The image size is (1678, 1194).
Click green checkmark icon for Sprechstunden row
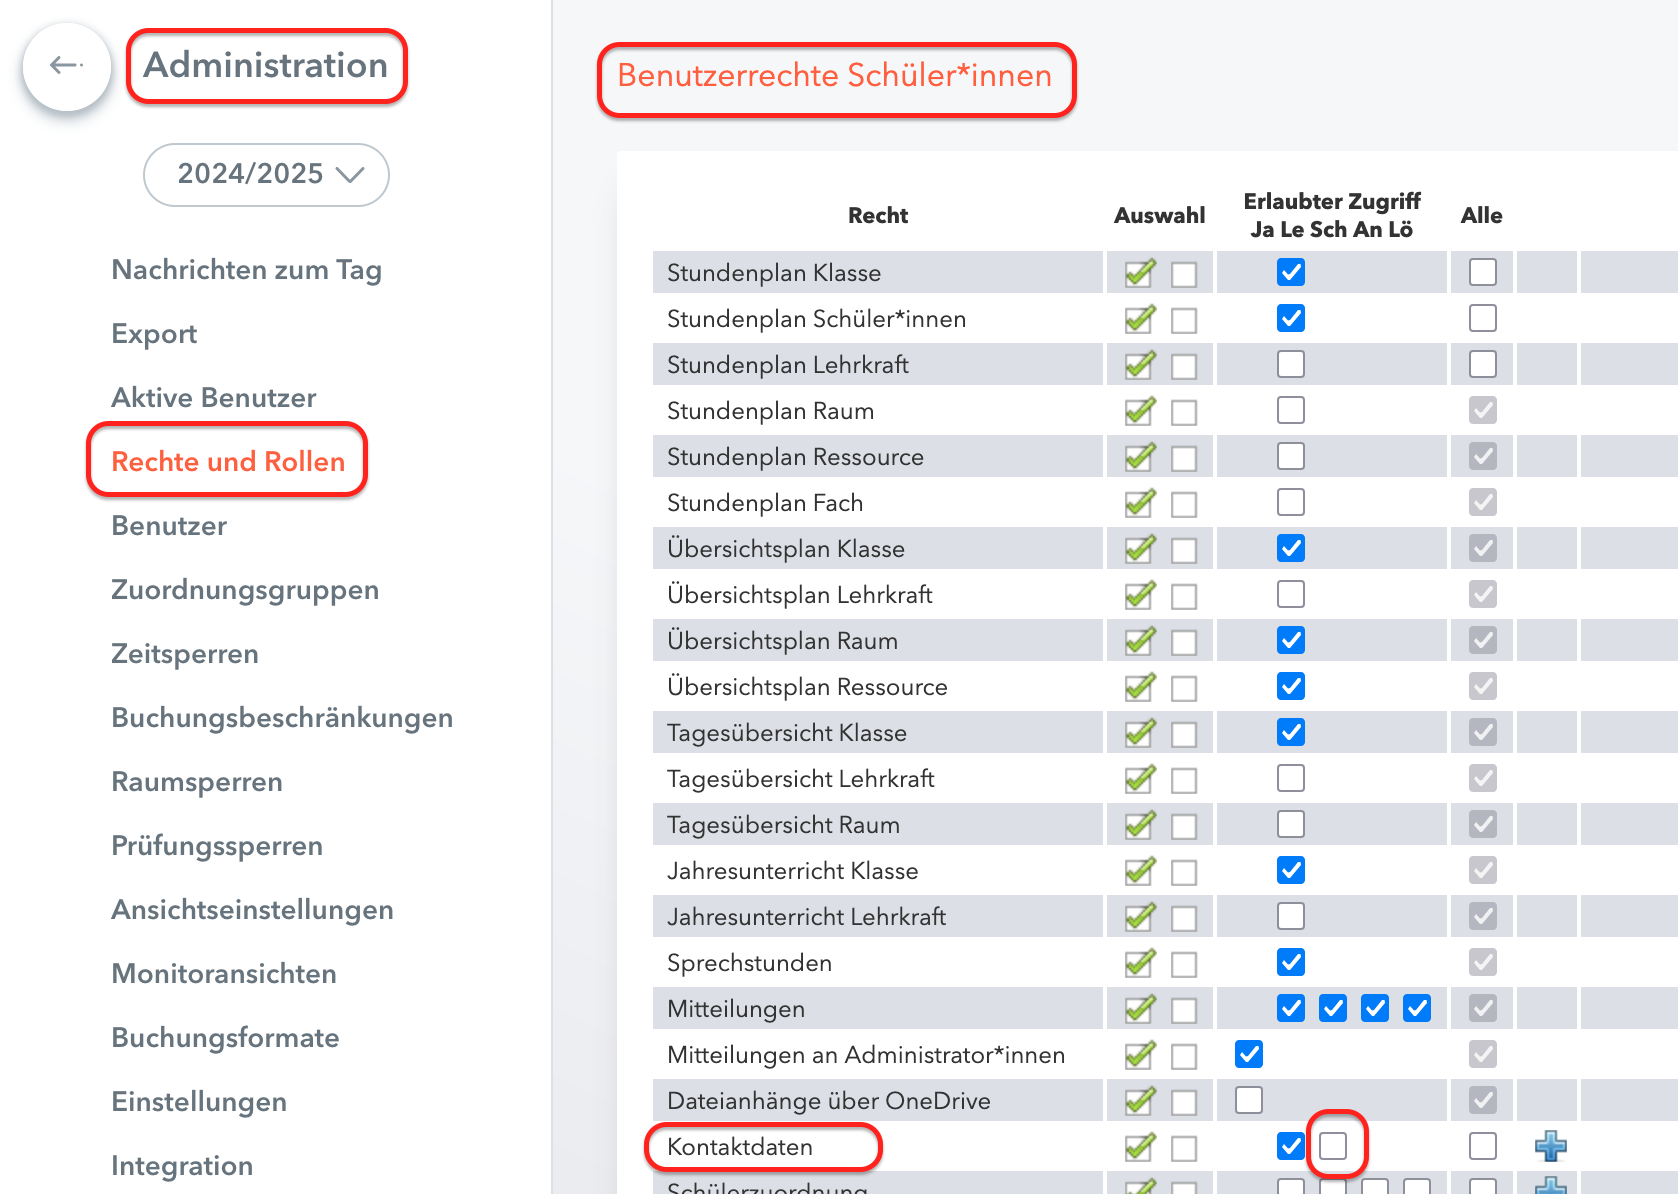click(1140, 963)
